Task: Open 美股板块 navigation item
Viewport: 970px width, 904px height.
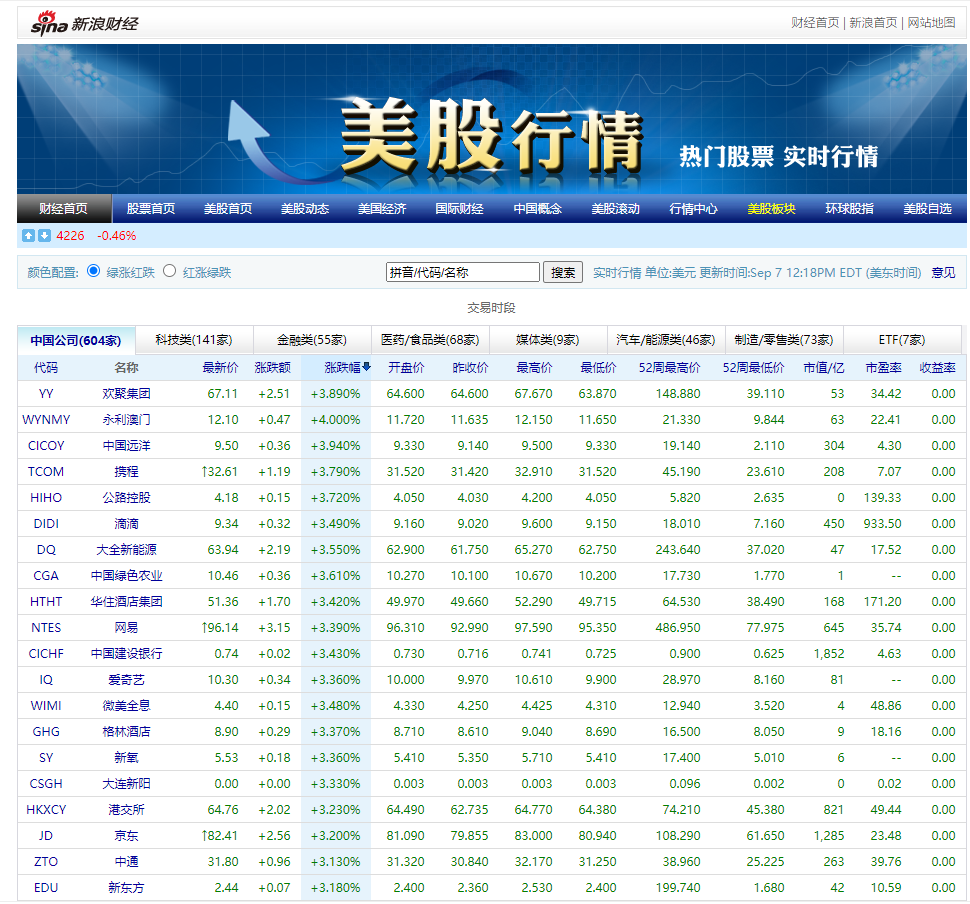Action: click(x=771, y=209)
